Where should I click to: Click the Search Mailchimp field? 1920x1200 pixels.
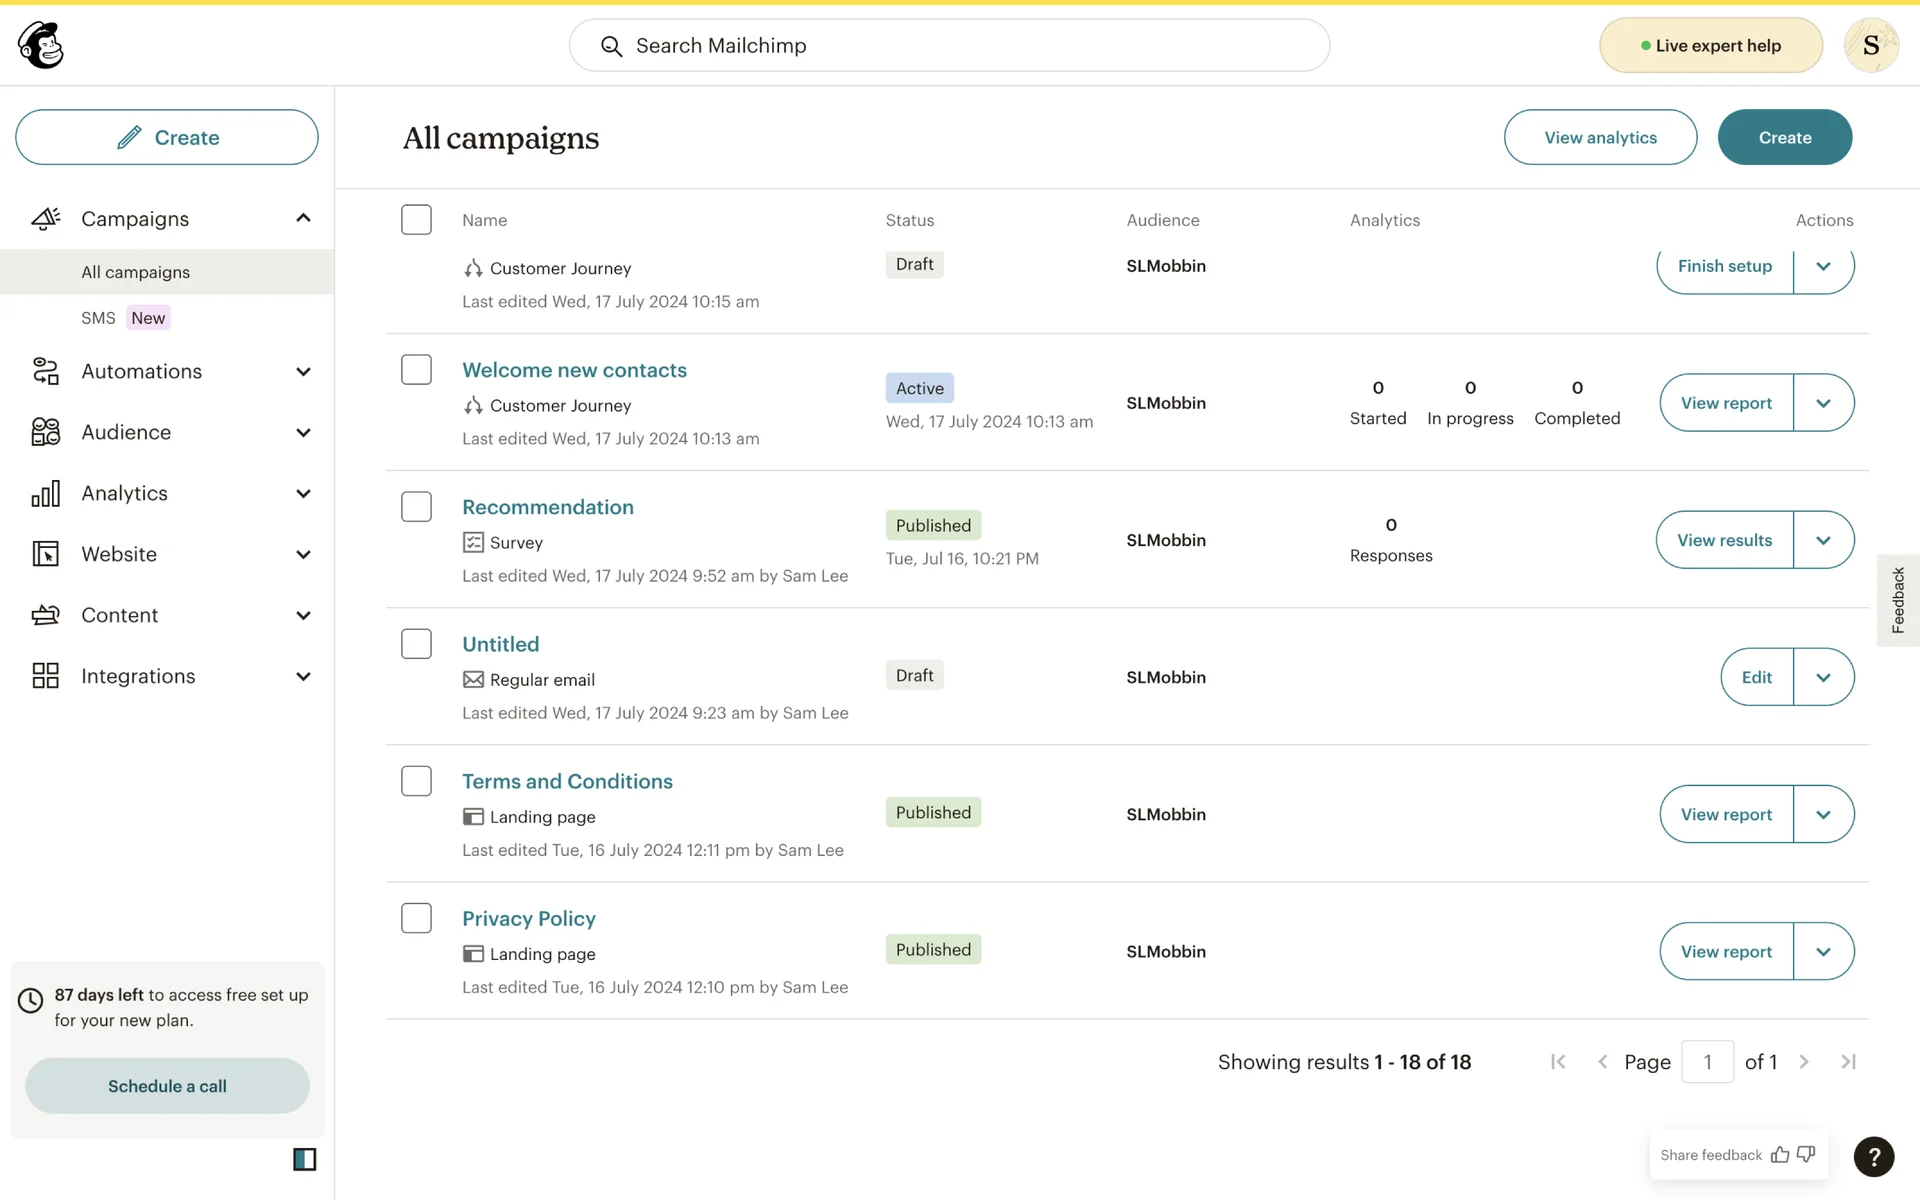click(949, 45)
